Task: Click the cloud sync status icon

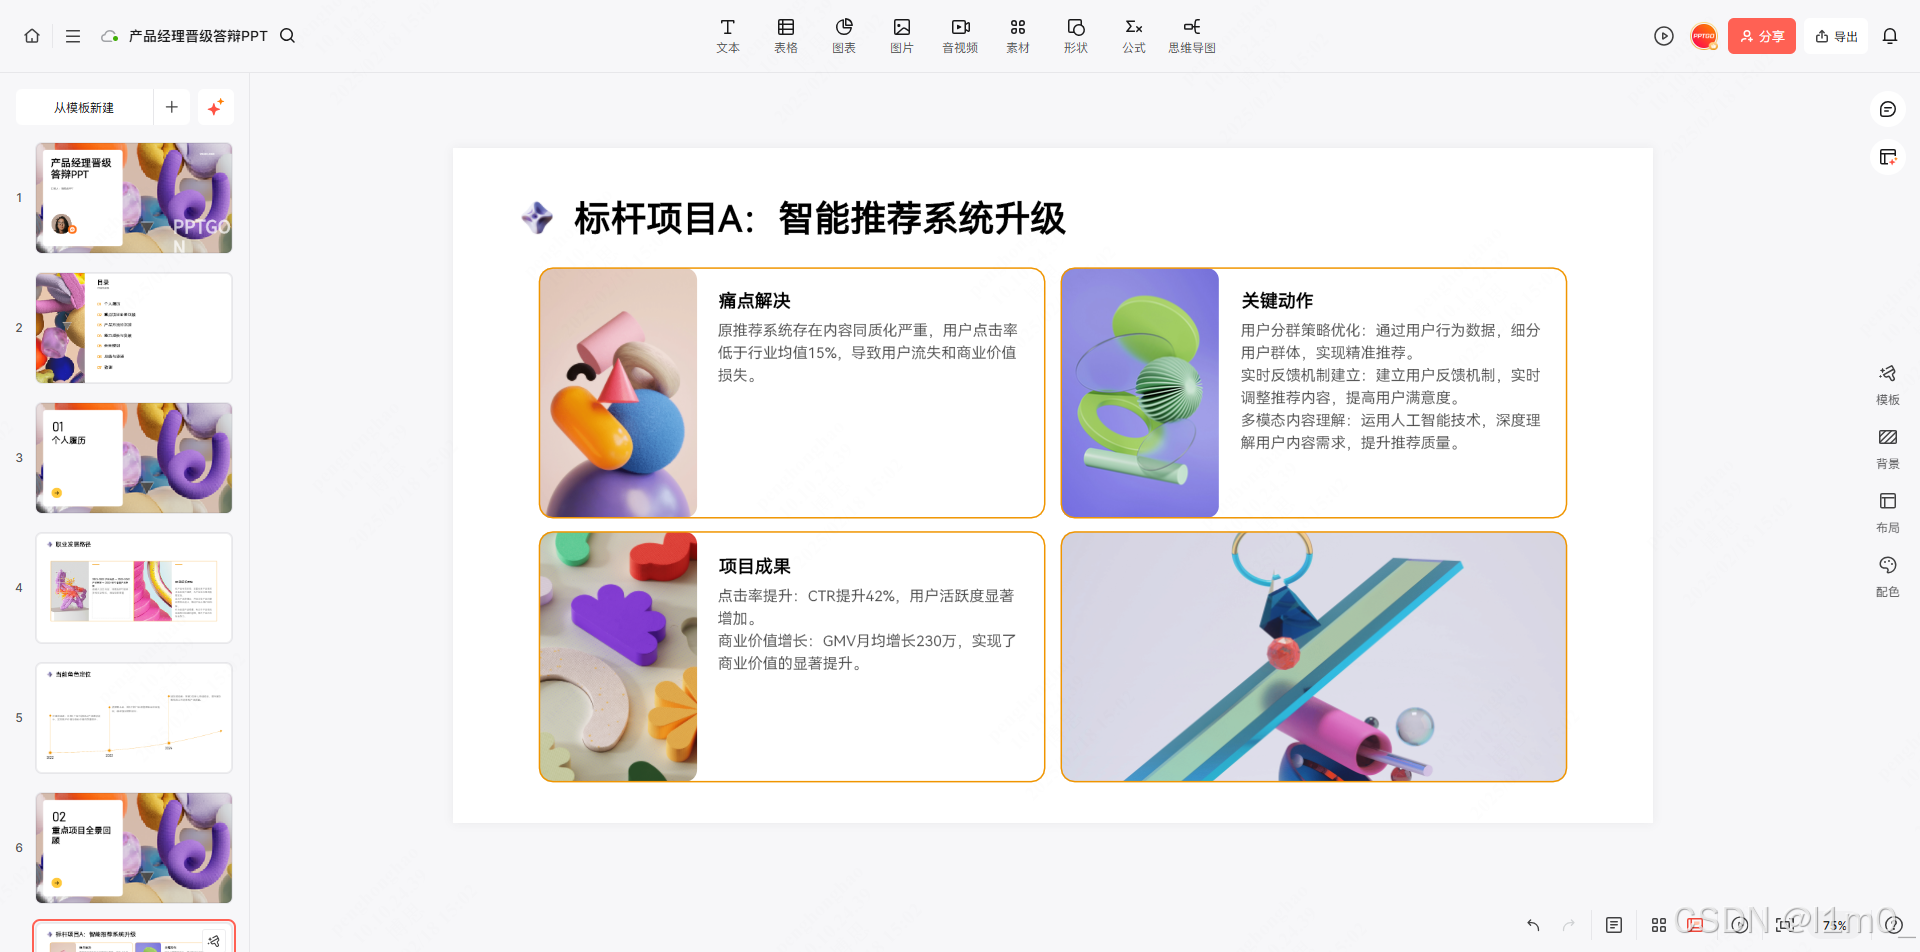Action: point(109,36)
